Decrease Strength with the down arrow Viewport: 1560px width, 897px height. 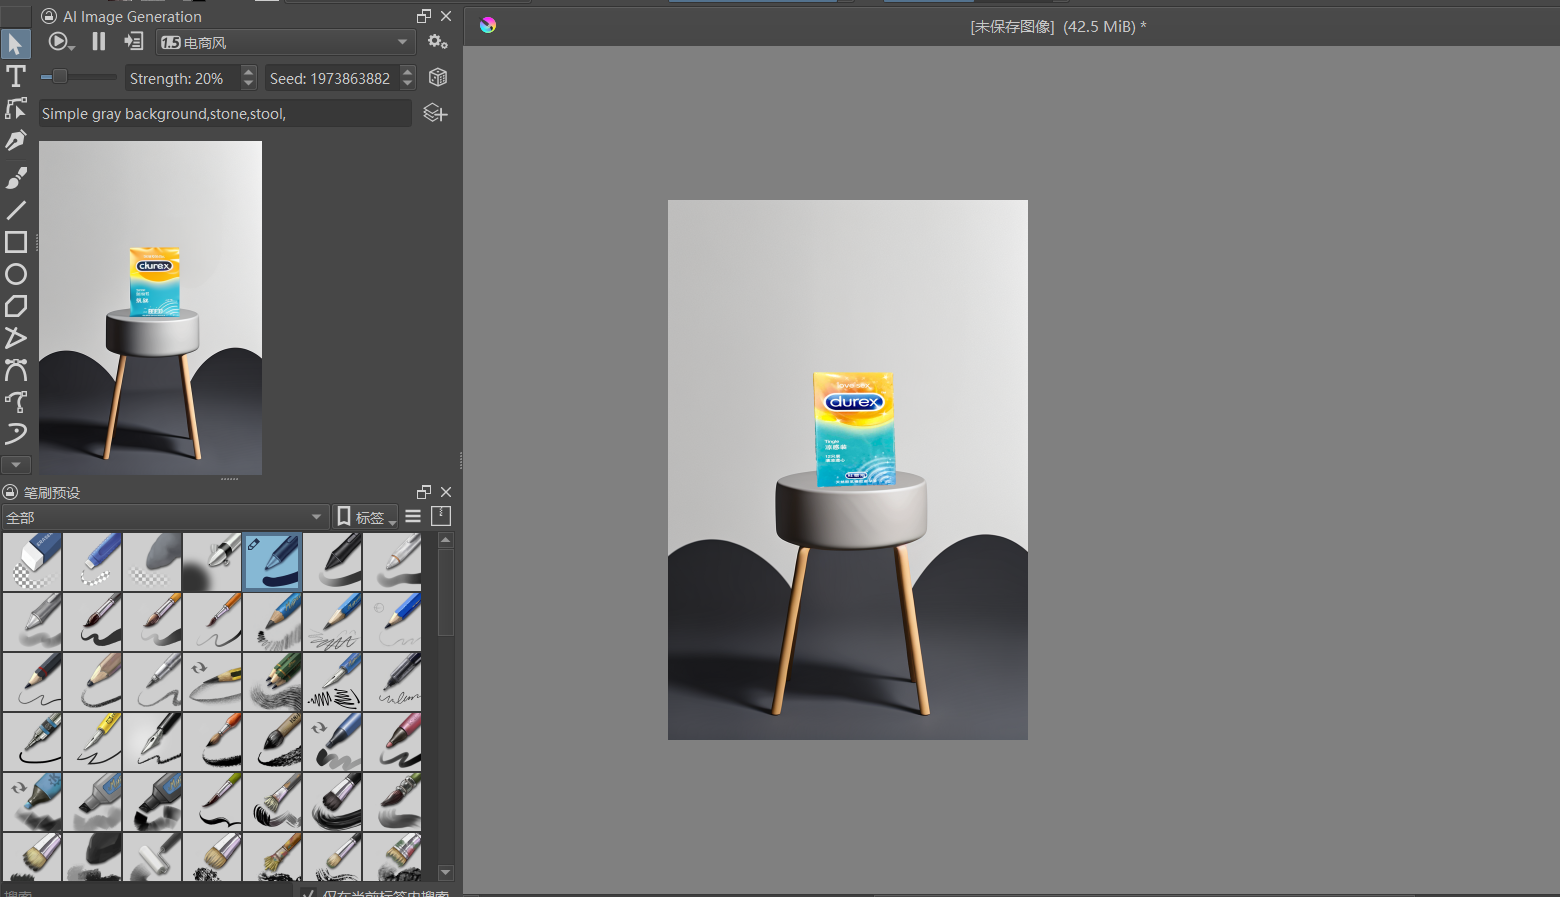[x=248, y=84]
